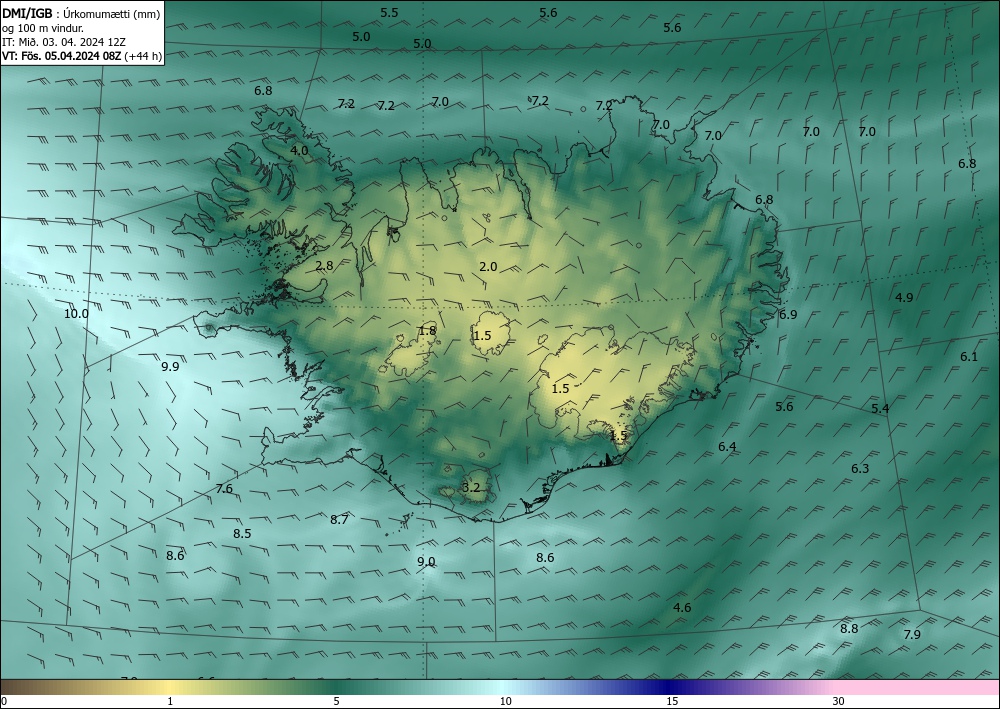
Task: Click the 4.0 value over the Westfjords
Action: tap(299, 150)
